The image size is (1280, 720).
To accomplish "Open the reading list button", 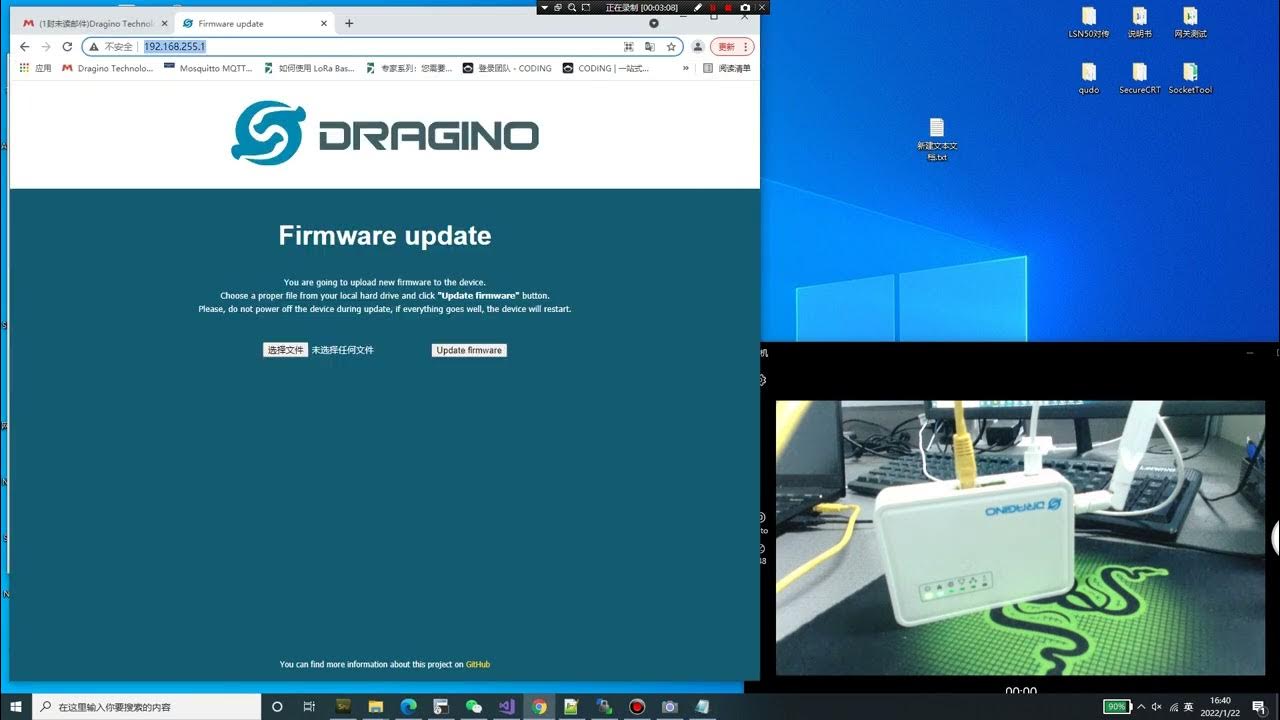I will coord(727,69).
